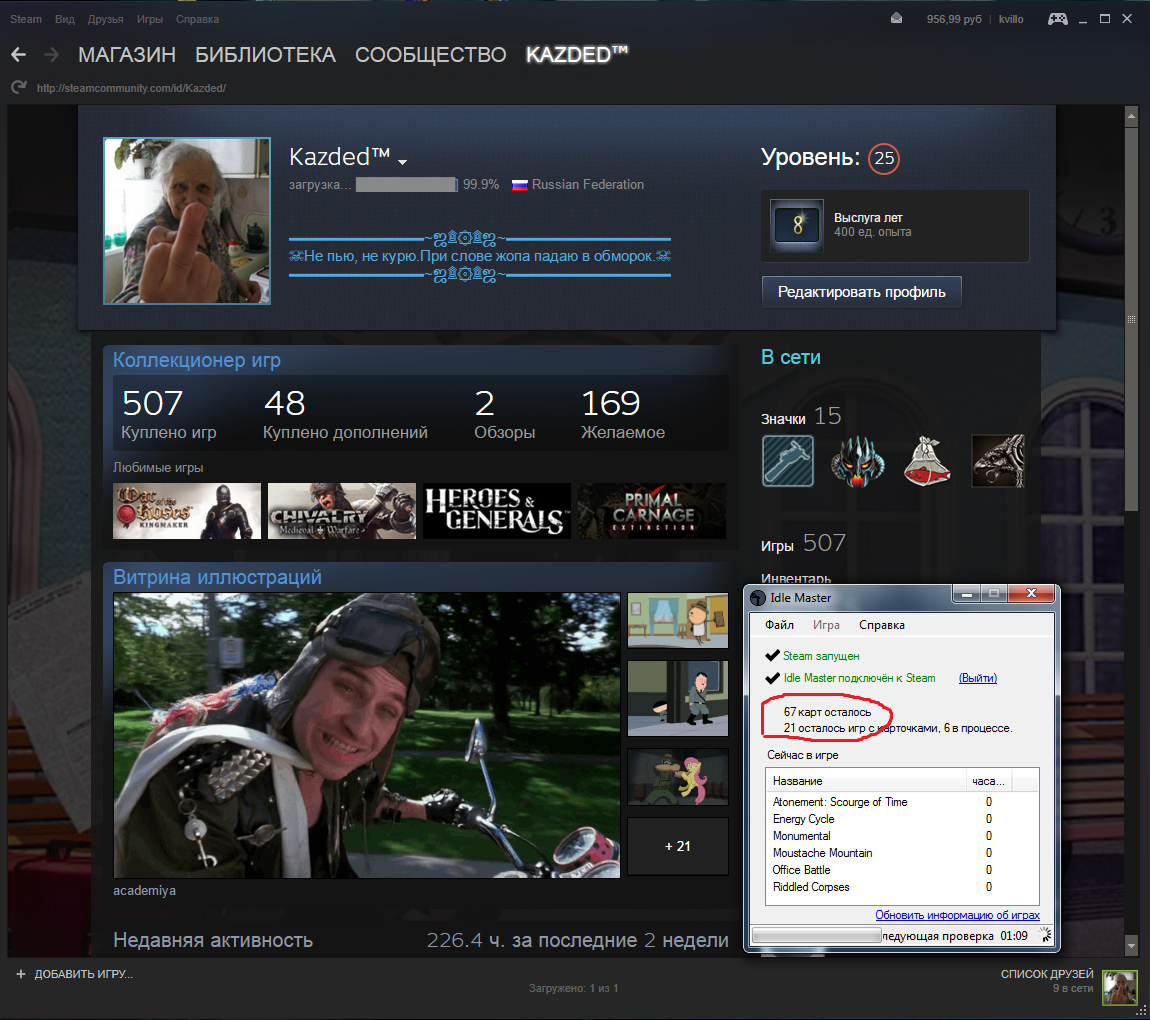Click the Выйти link in Idle Master
This screenshot has width=1150, height=1020.
coord(978,678)
